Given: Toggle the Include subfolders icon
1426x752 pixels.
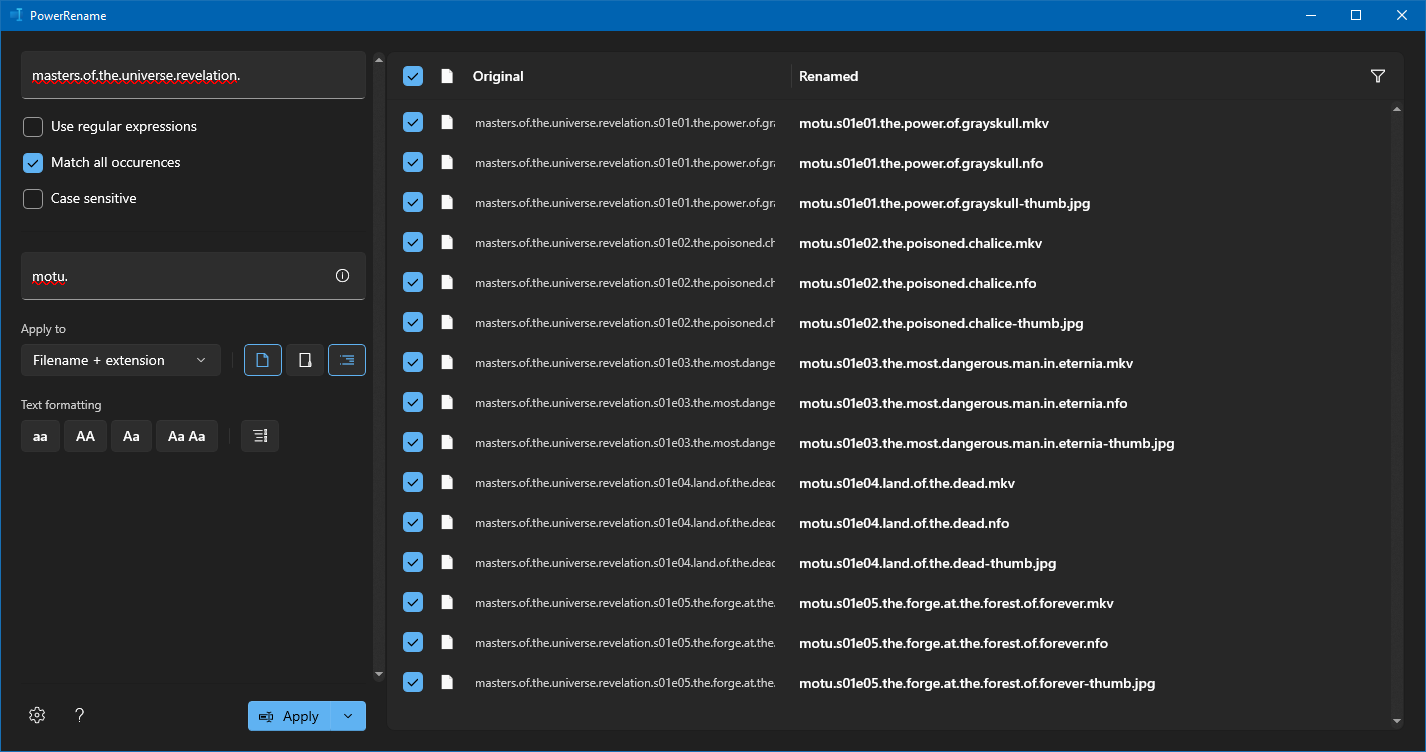Looking at the screenshot, I should click(346, 359).
